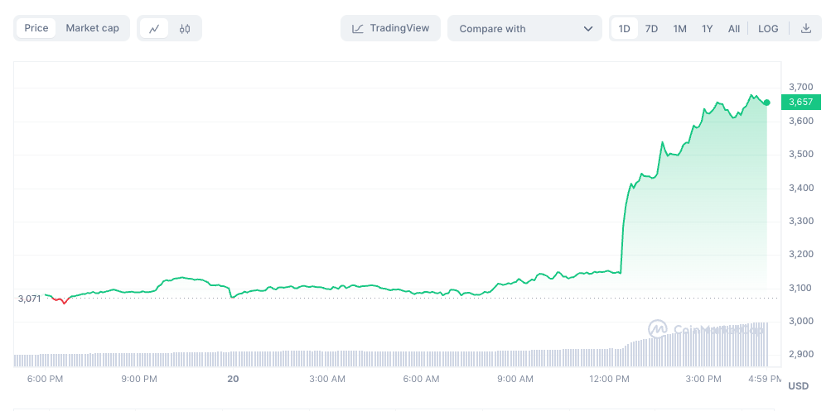Click the TradingView chart icon
Image resolution: width=832 pixels, height=412 pixels.
(x=358, y=29)
